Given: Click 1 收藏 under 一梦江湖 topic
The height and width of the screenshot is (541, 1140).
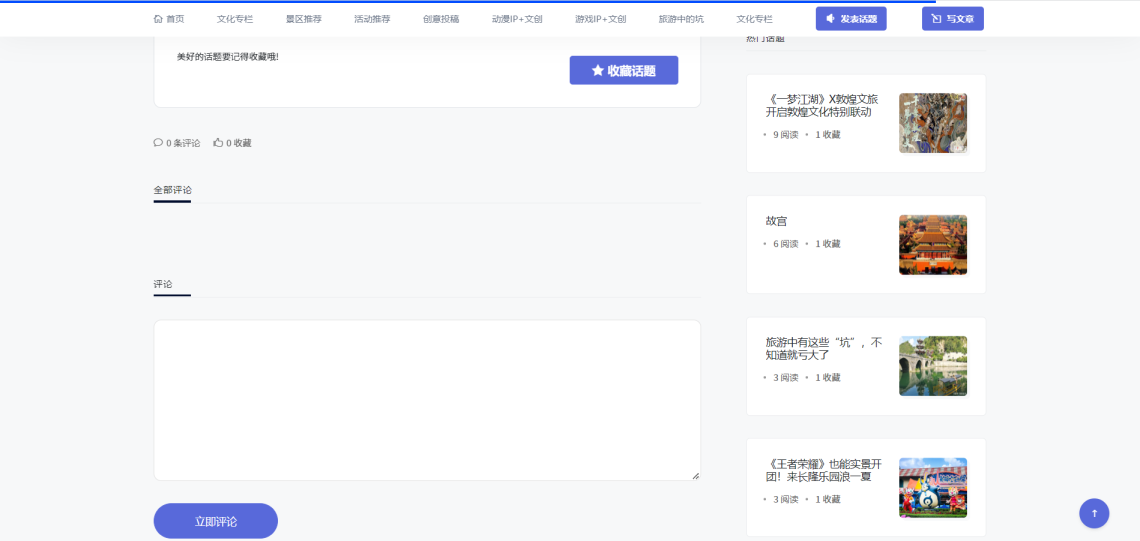Looking at the screenshot, I should click(x=827, y=135).
